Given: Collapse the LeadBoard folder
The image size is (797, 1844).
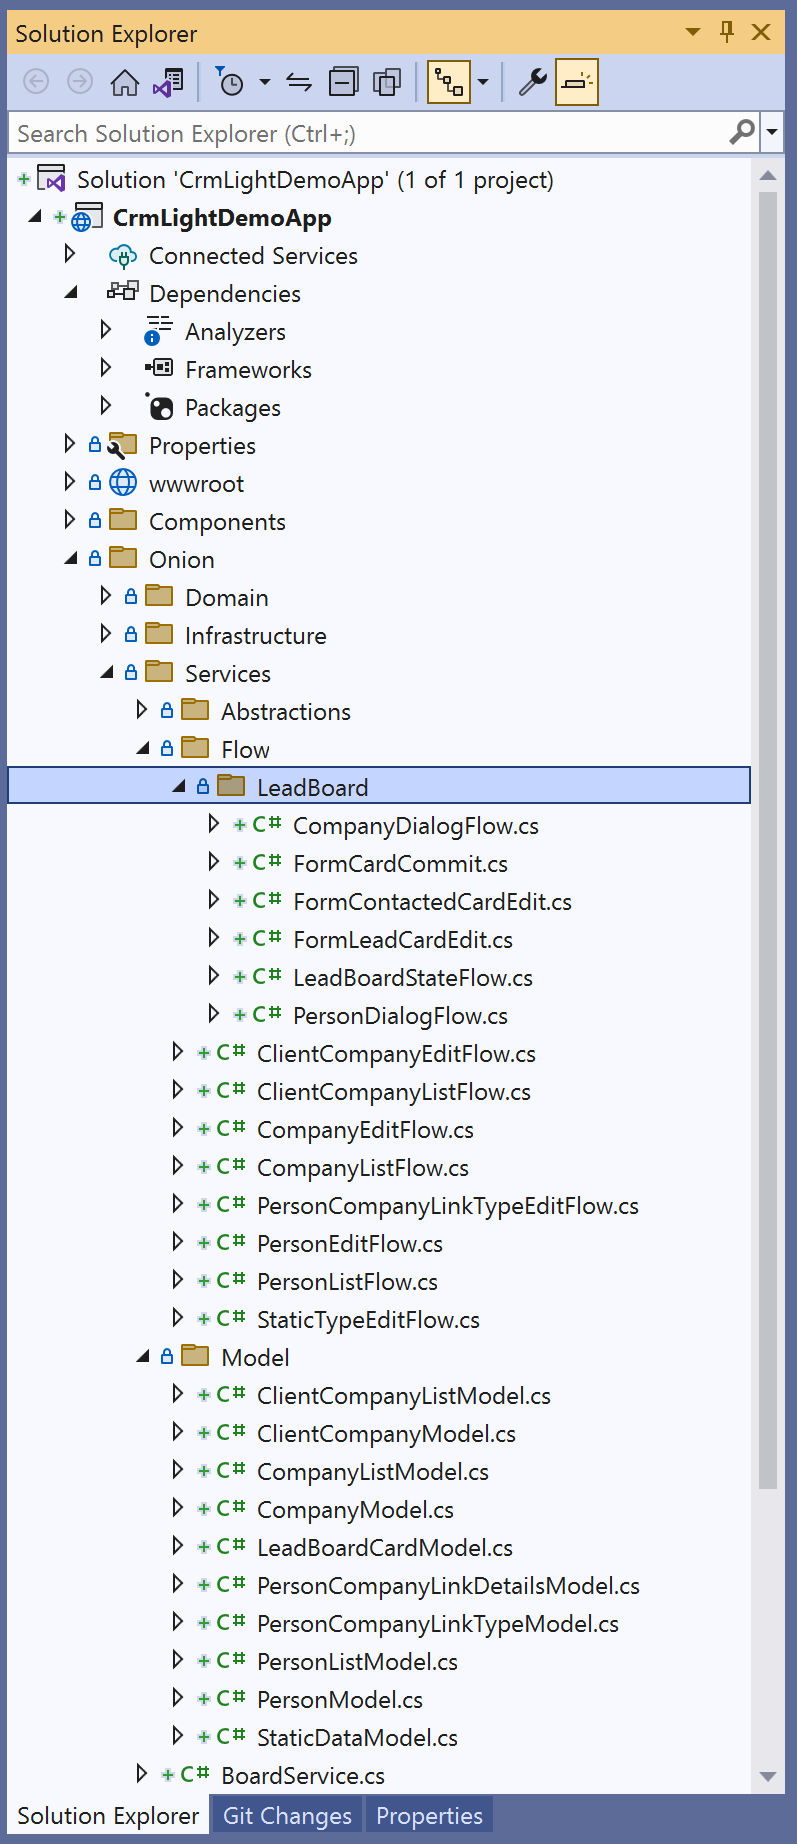Looking at the screenshot, I should (x=179, y=787).
